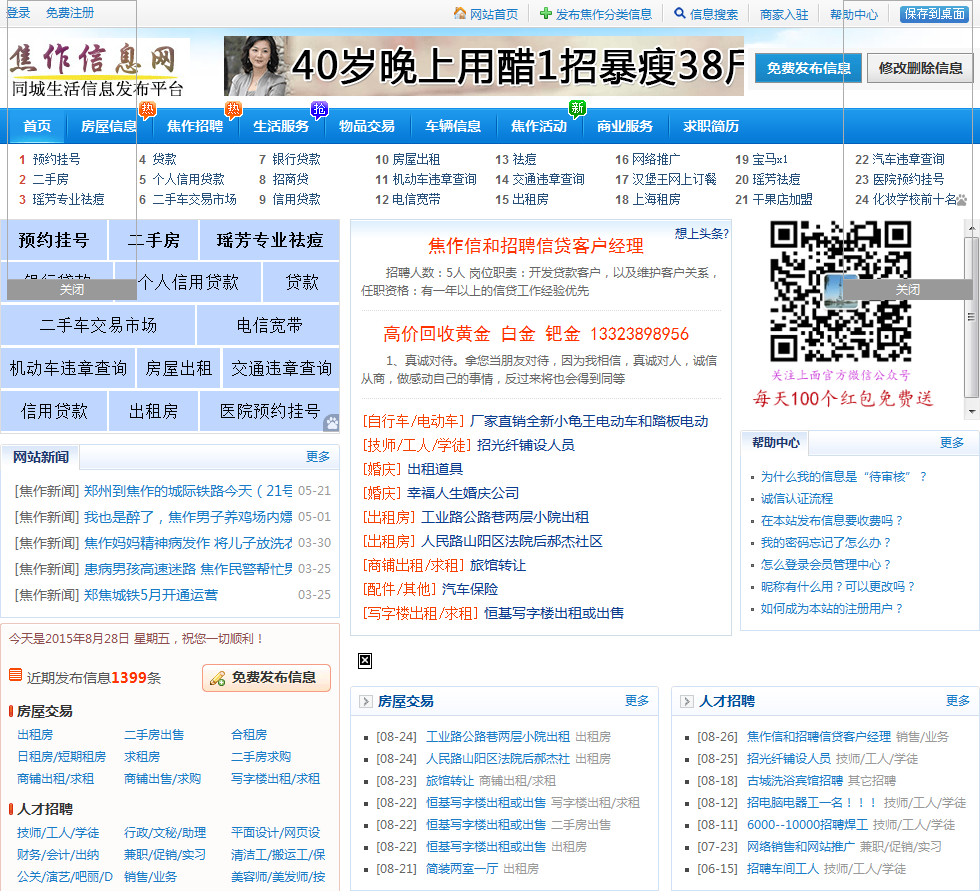Open headline 焦作信和招聘信贷客户经理
Screen dimensions: 980x891
click(536, 246)
